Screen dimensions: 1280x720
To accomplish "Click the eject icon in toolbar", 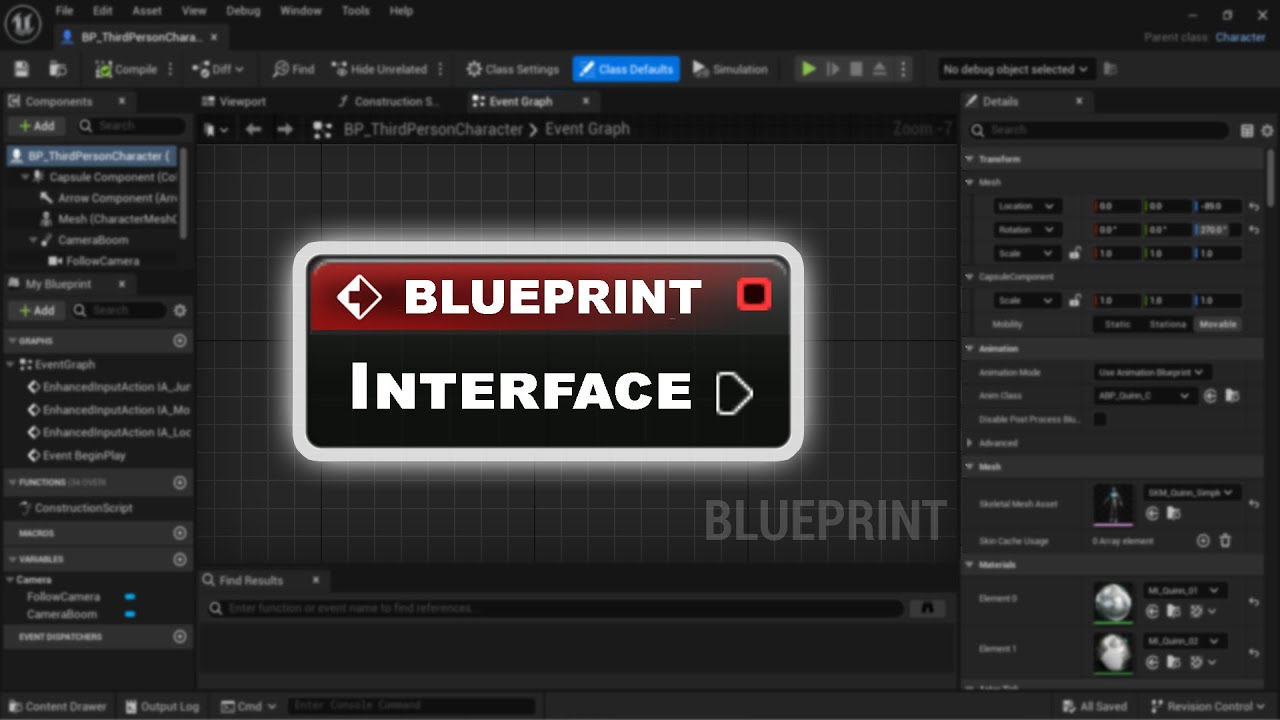I will (x=879, y=69).
